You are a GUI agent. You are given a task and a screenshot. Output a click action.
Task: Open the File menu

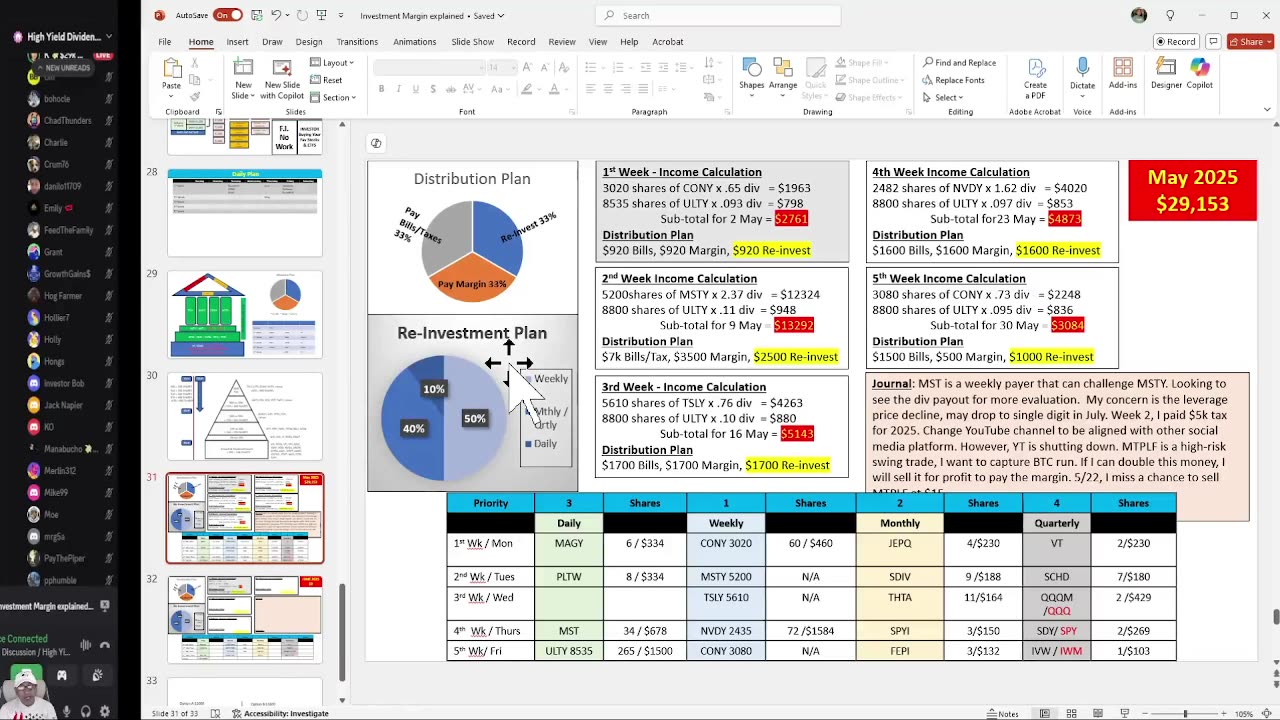164,42
